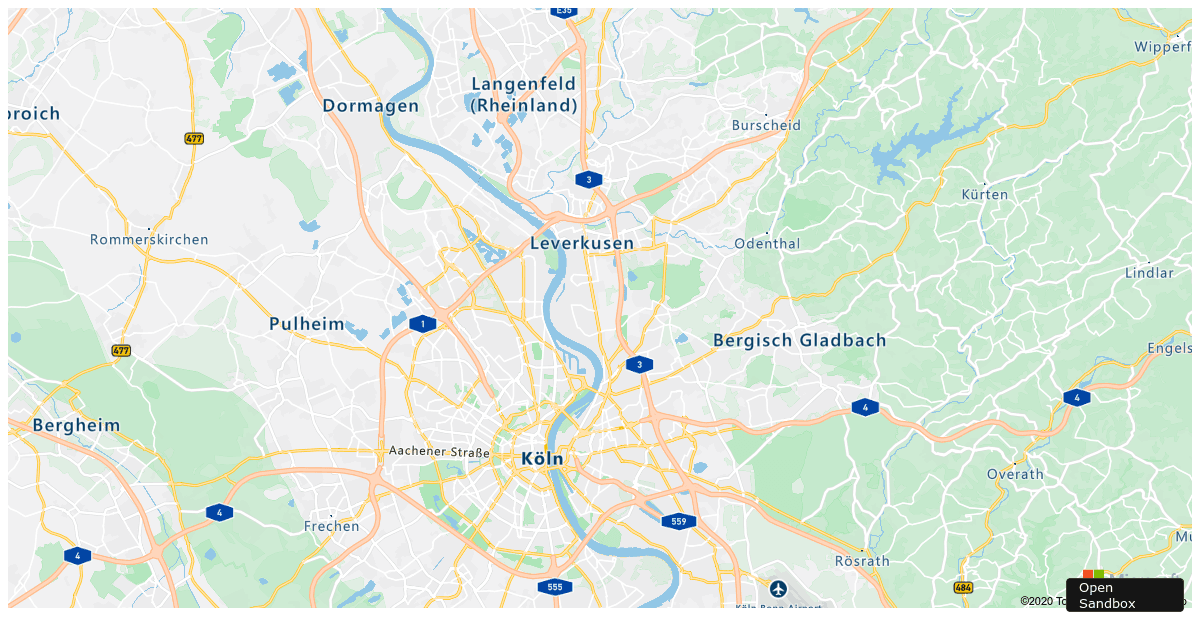Screen dimensions: 1200x630
Task: Click the Köln Bonn Airport plane icon
Action: point(778,587)
